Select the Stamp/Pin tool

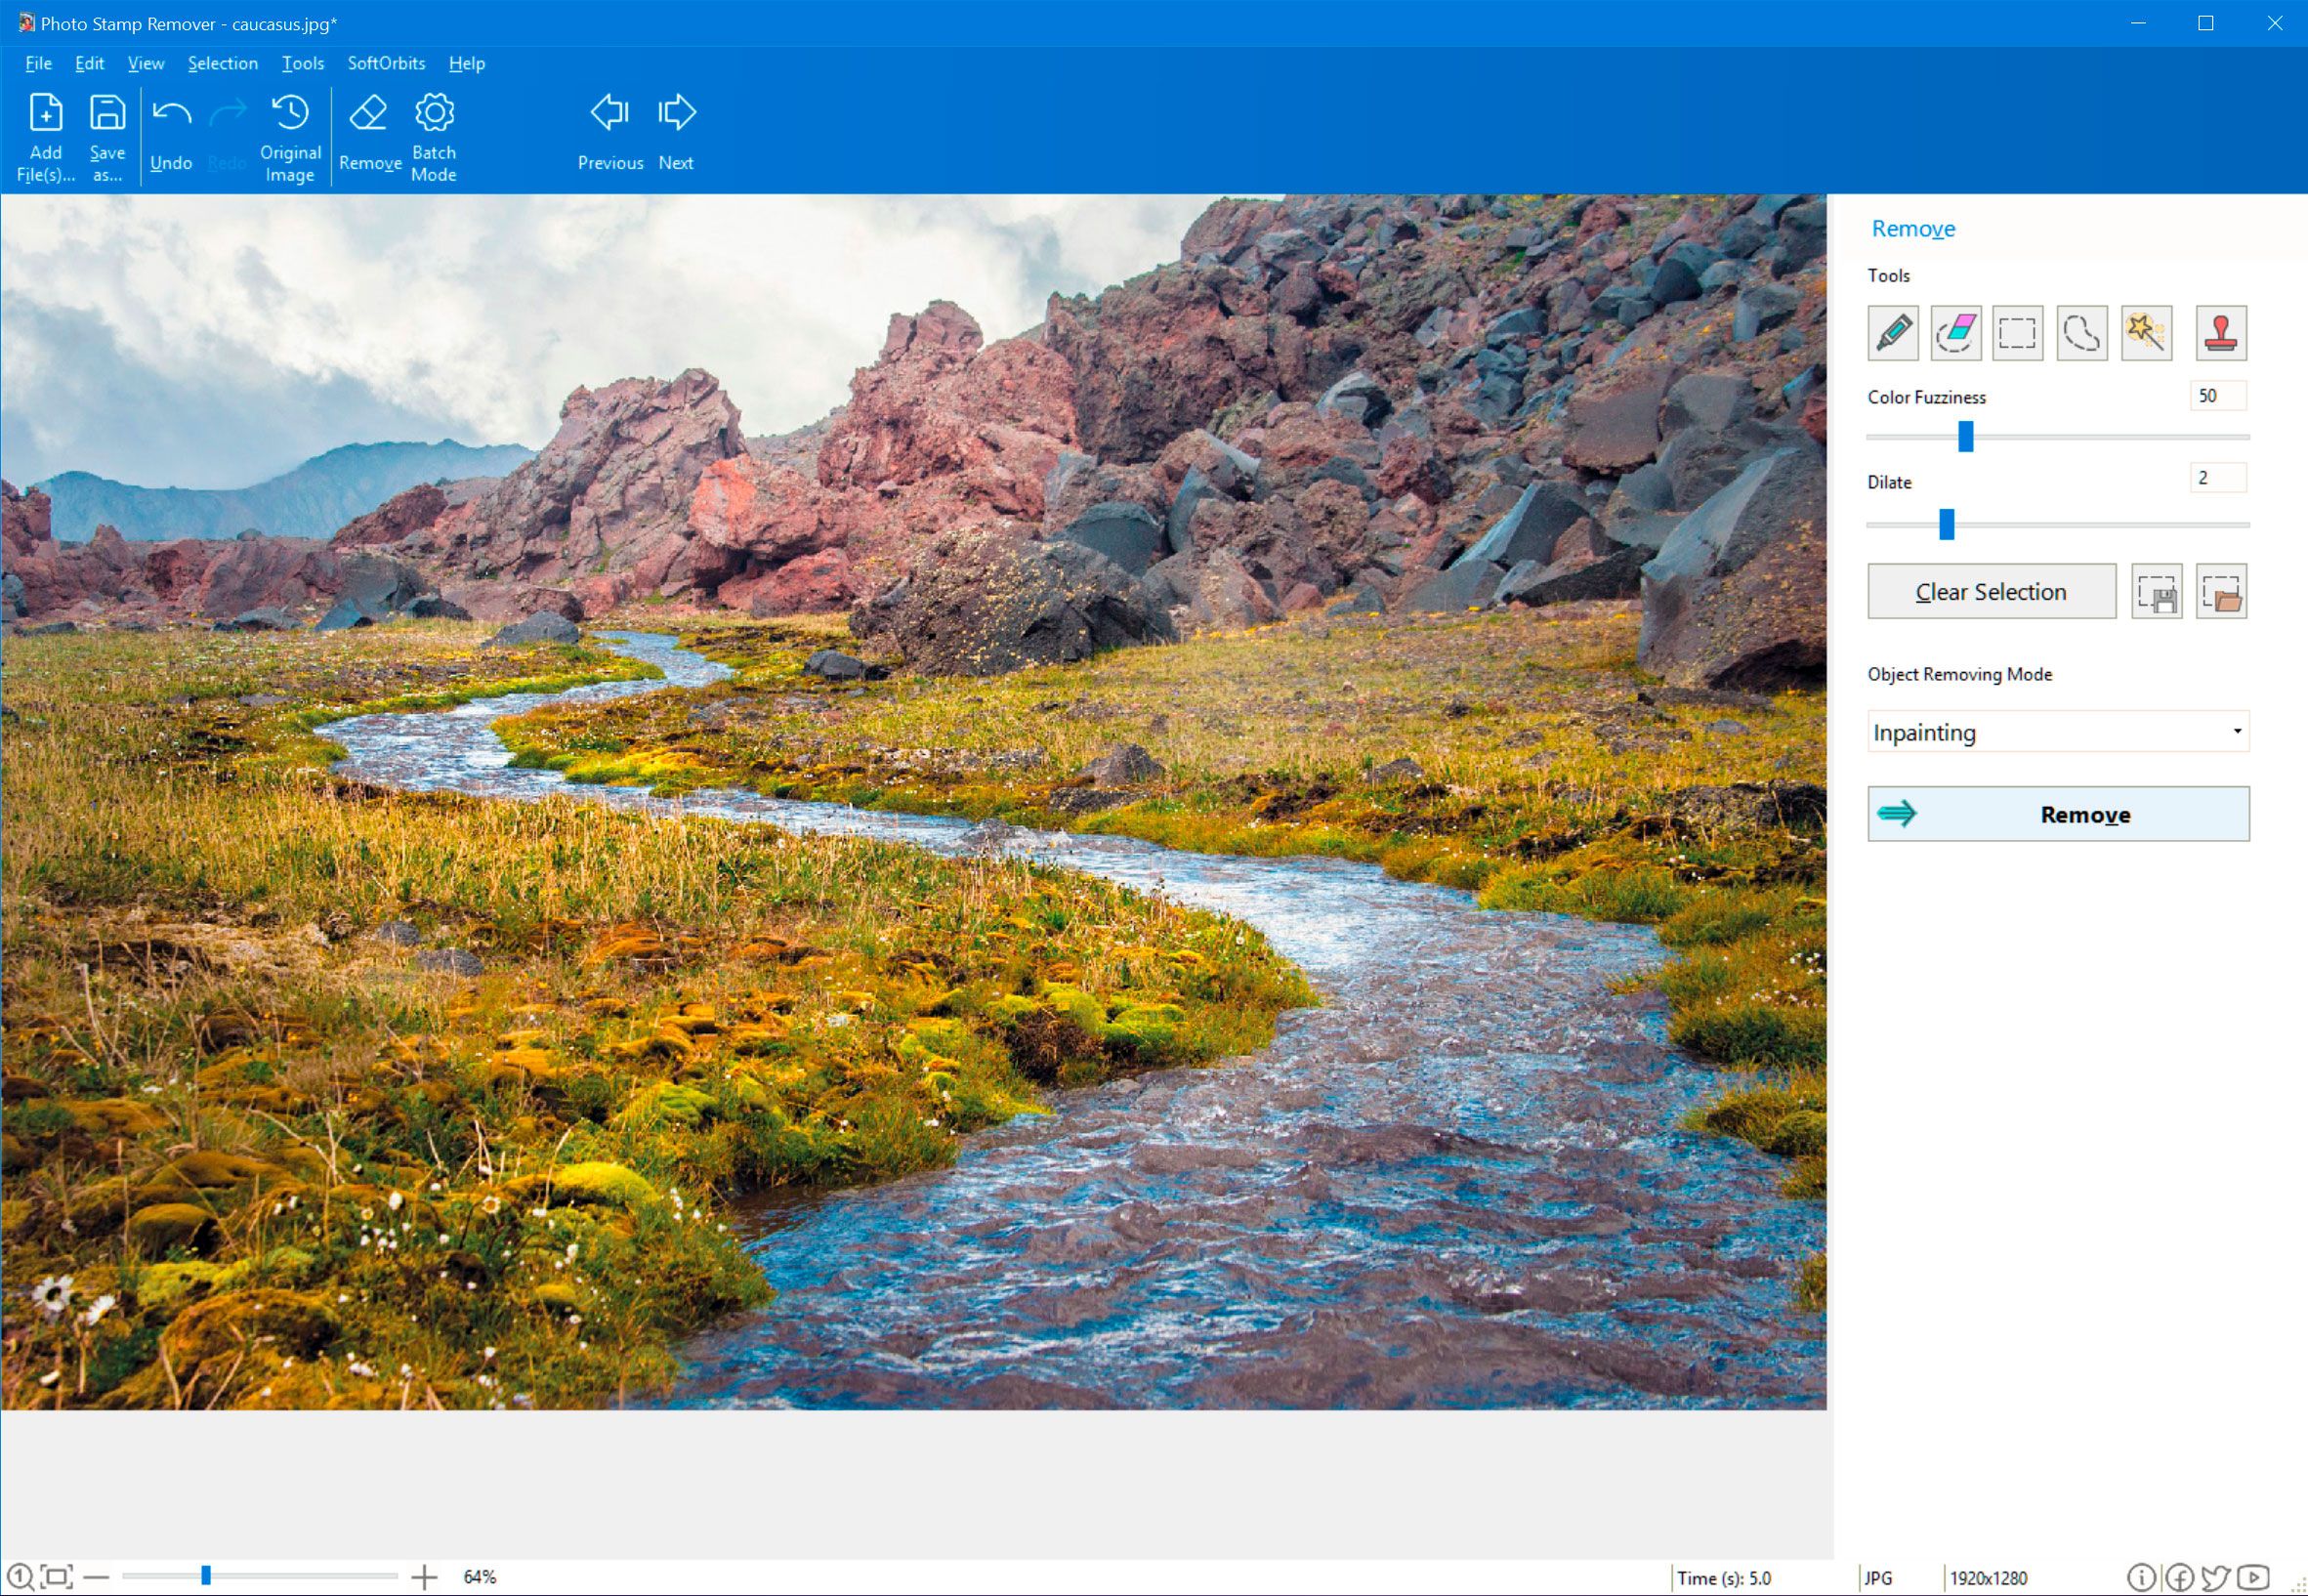pyautogui.click(x=2220, y=331)
